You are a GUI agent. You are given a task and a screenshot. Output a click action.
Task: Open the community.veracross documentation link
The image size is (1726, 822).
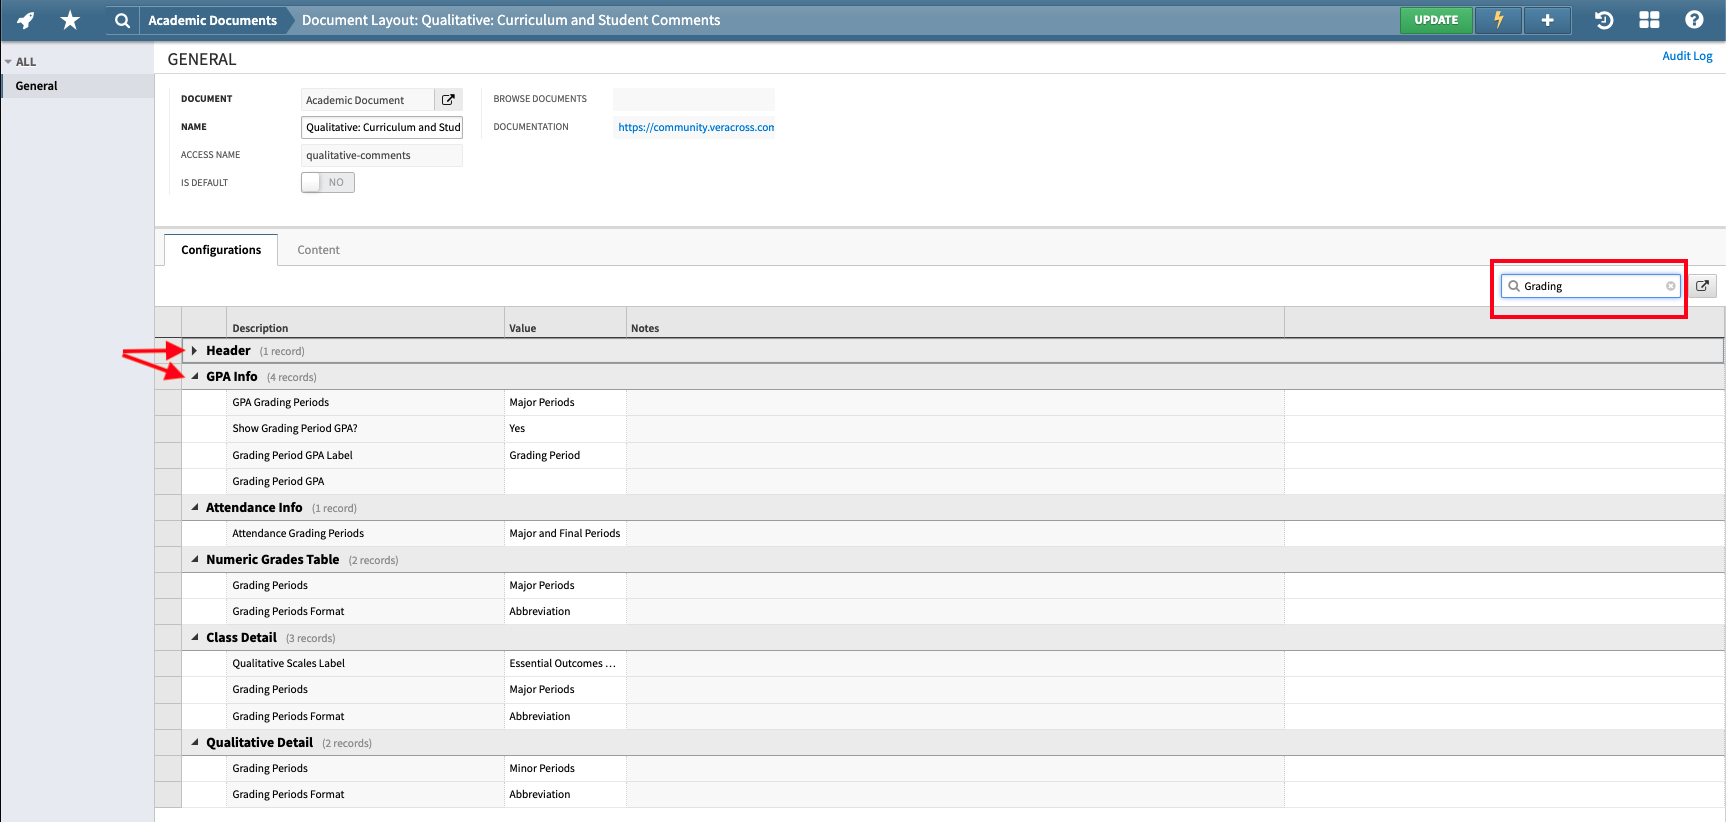696,127
